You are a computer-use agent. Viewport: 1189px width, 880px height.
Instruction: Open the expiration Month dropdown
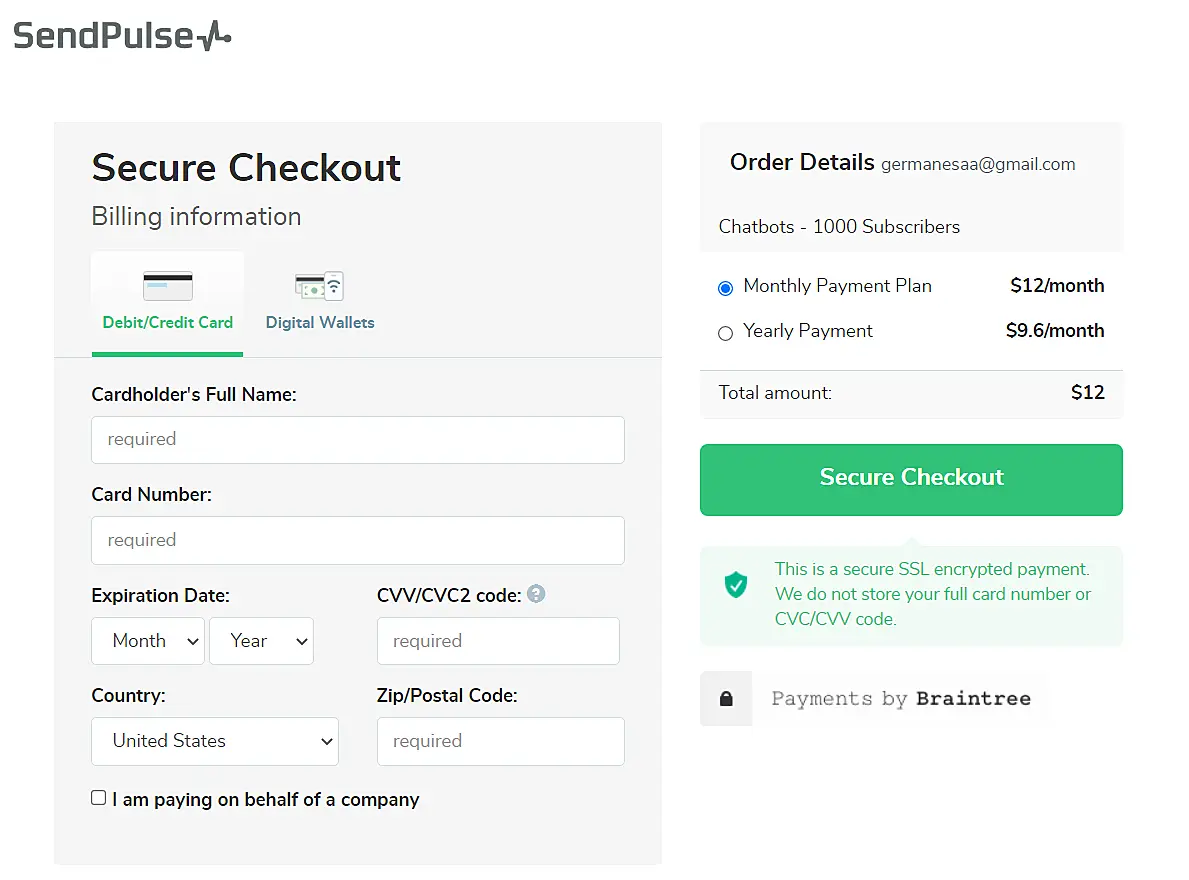(148, 641)
